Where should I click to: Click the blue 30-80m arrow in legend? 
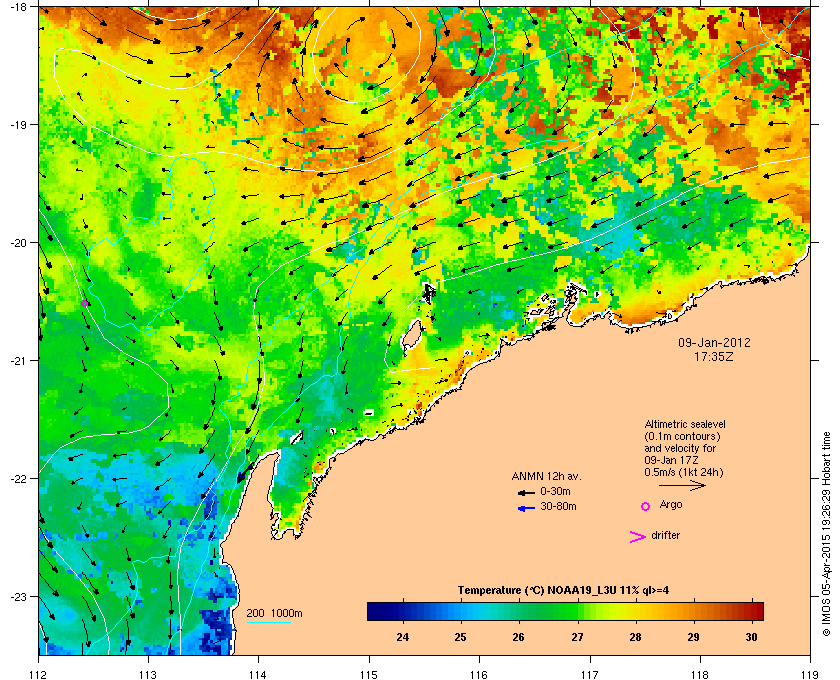526,509
